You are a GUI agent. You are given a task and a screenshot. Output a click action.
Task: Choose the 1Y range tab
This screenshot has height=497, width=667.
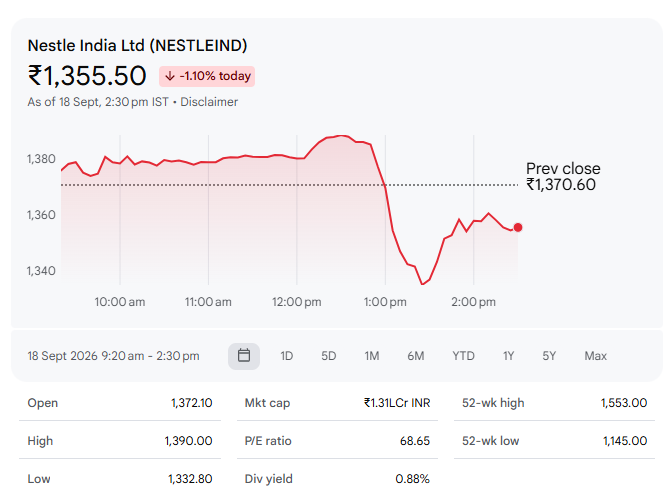tap(509, 356)
